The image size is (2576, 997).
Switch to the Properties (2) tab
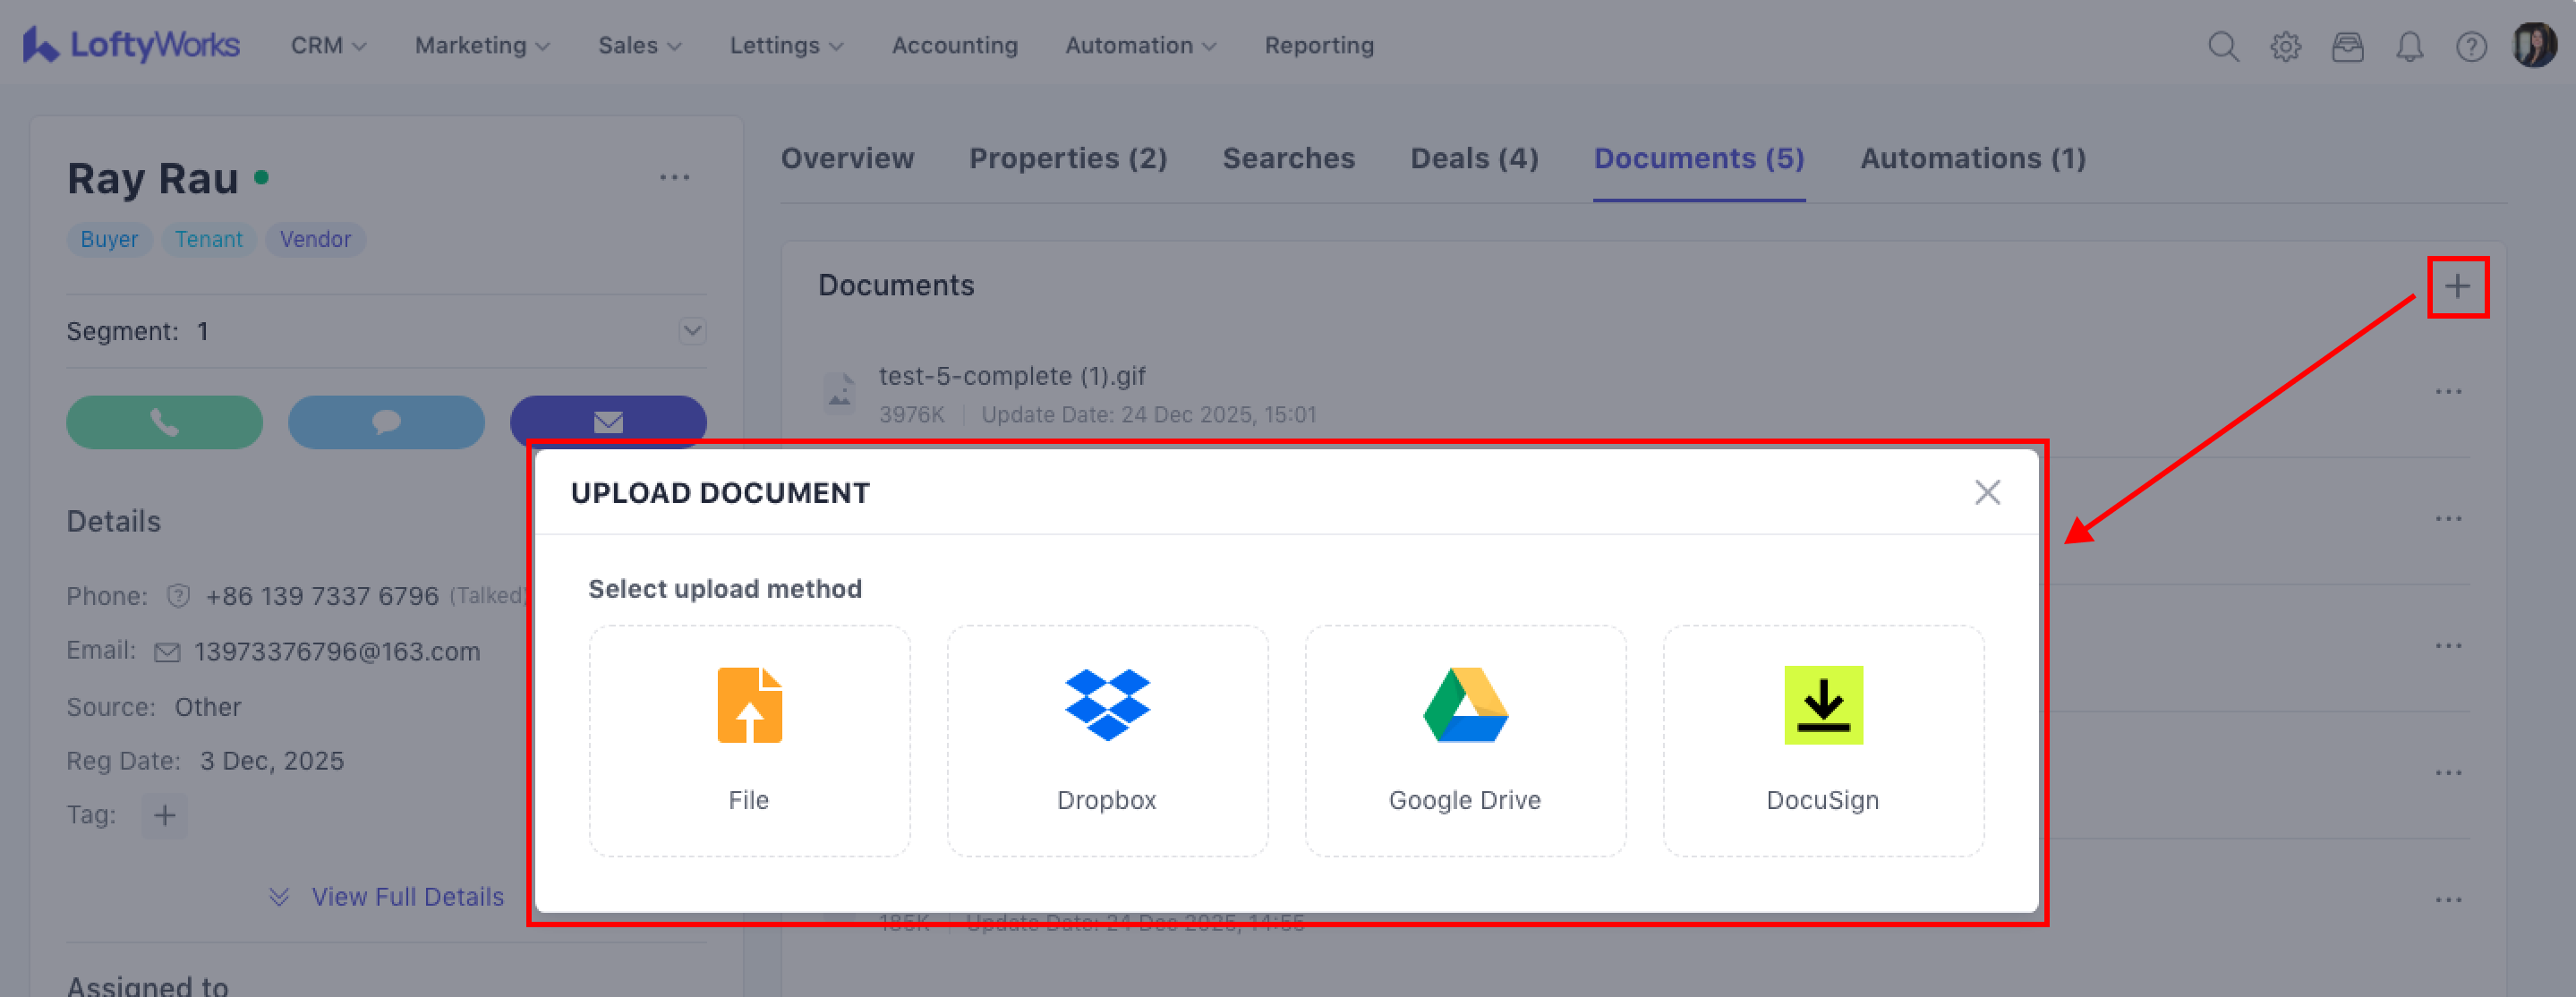pyautogui.click(x=1067, y=158)
